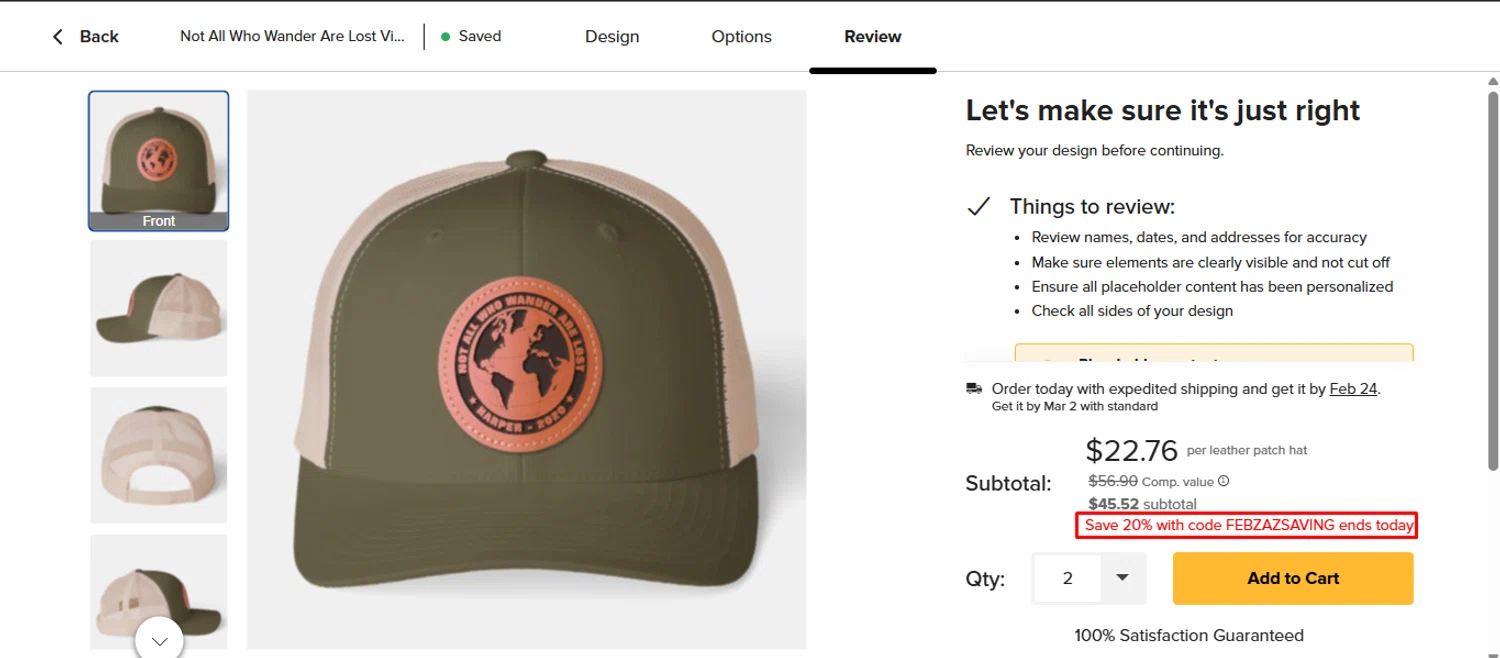This screenshot has width=1500, height=658.
Task: Click the design title Not All Who Wander
Action: click(292, 37)
